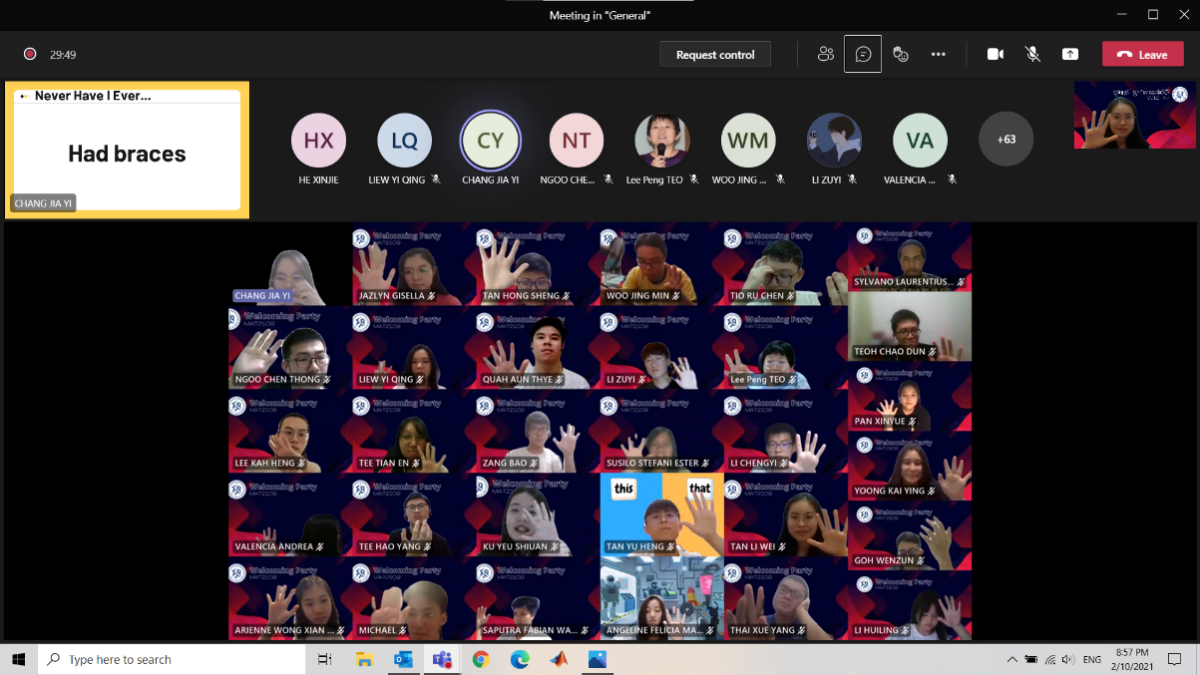Expand the +63 additional participants overflow
This screenshot has width=1200, height=675.
pos(1005,139)
